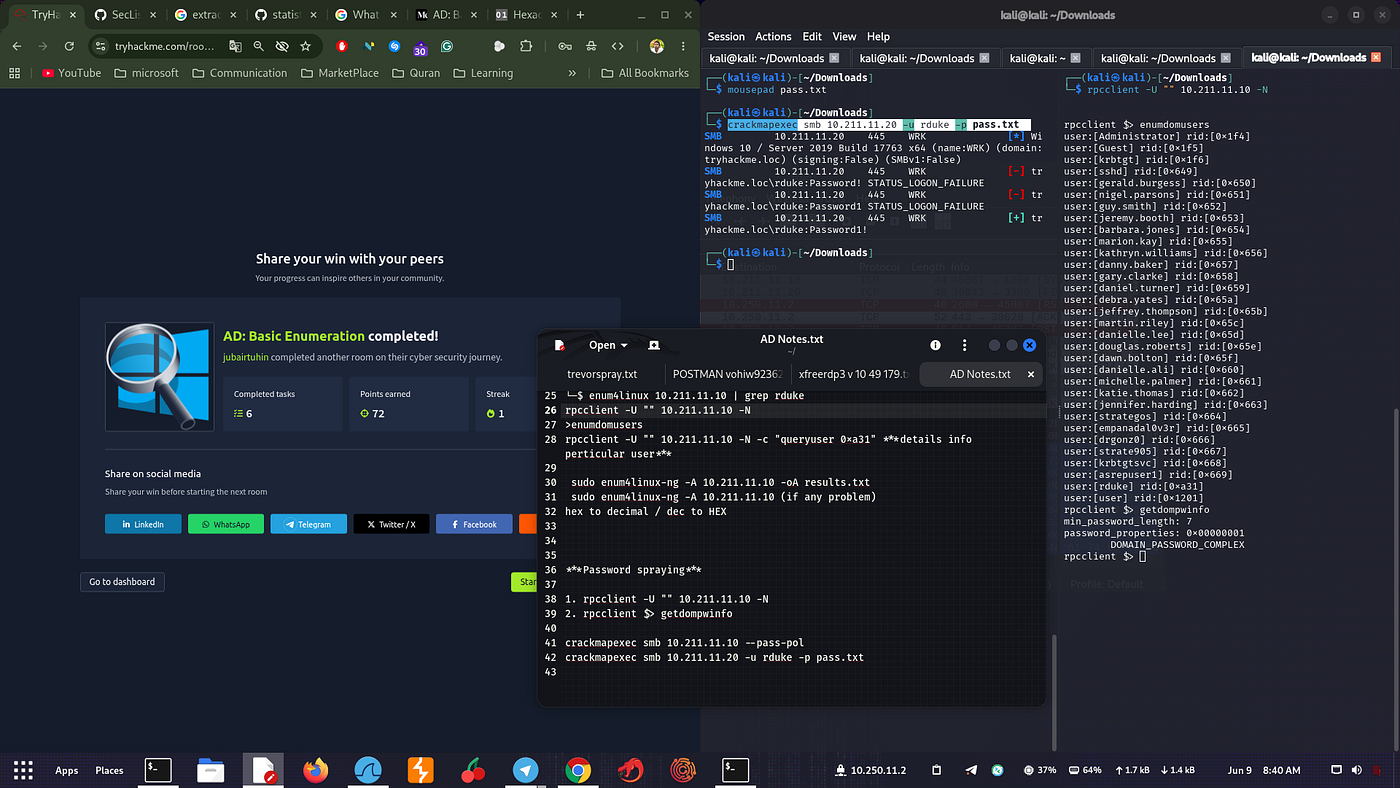The width and height of the screenshot is (1400, 788).
Task: Click the angle-brackets code extension icon
Action: point(618,46)
